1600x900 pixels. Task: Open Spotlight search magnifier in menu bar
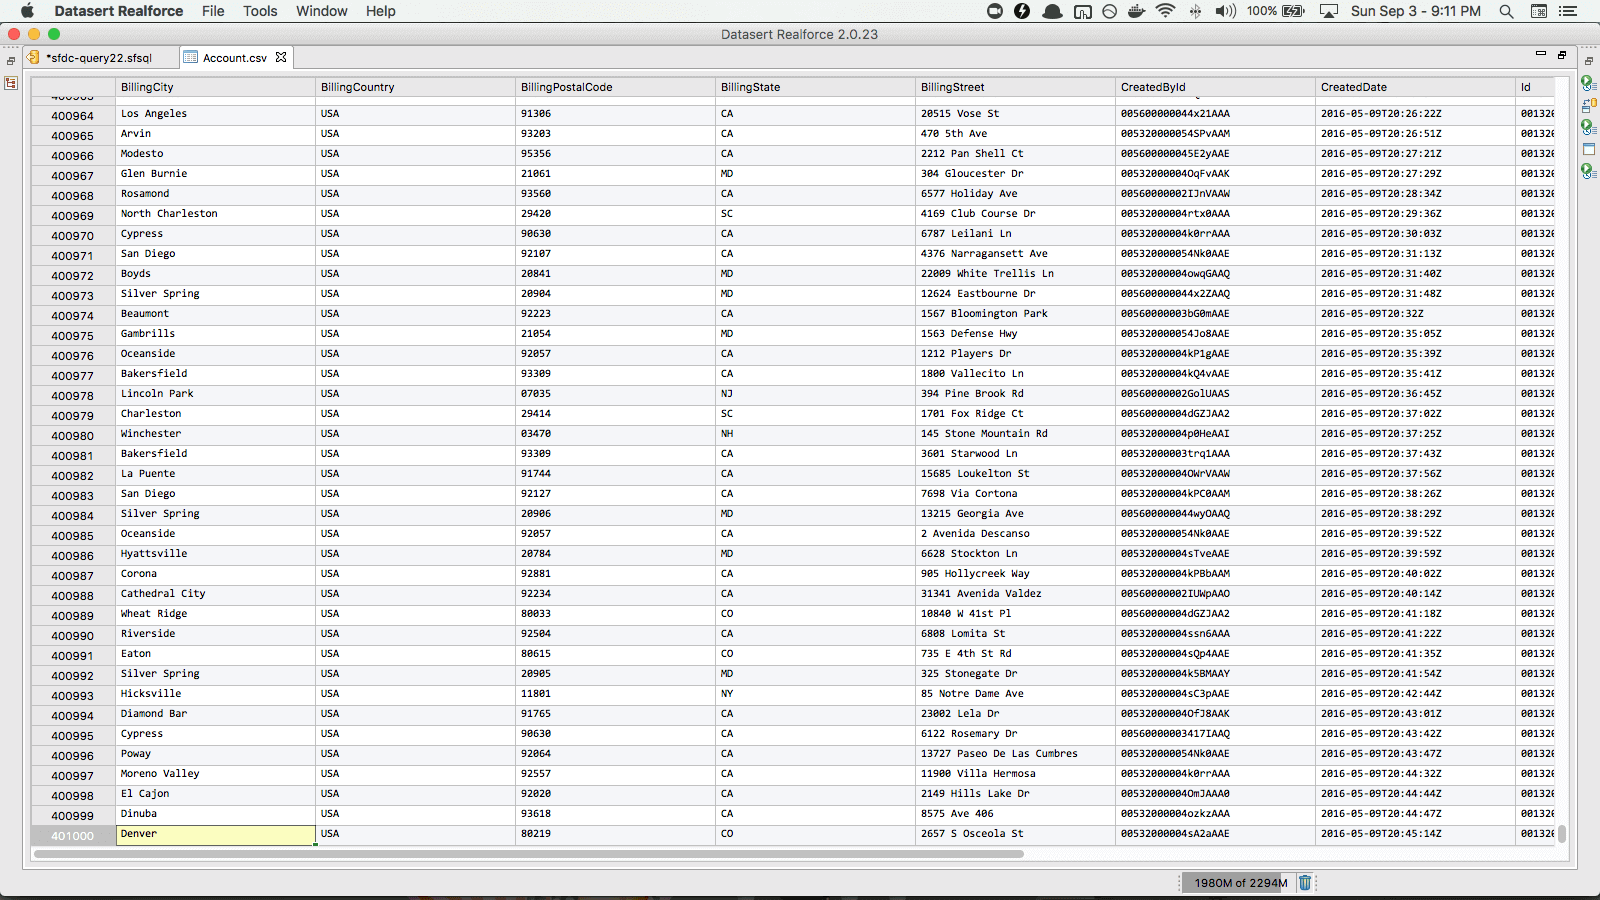tap(1506, 11)
